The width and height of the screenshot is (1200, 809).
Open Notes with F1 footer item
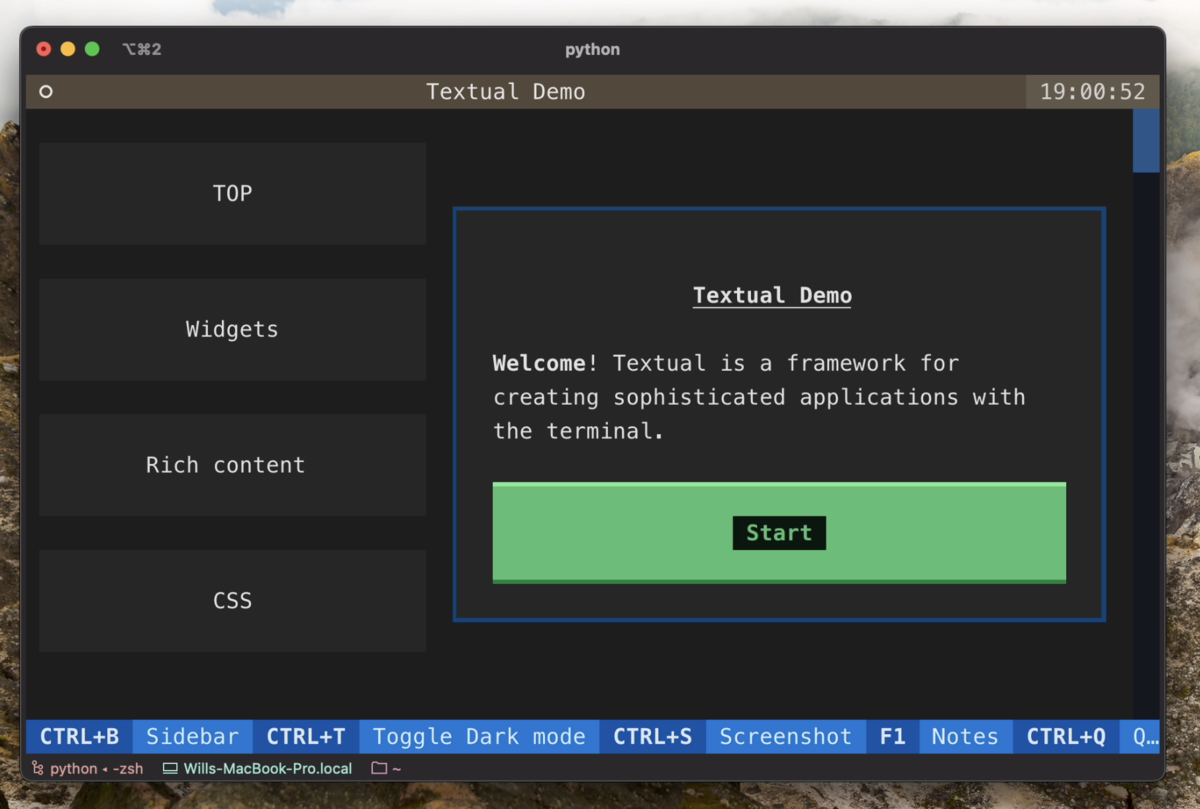(x=939, y=737)
